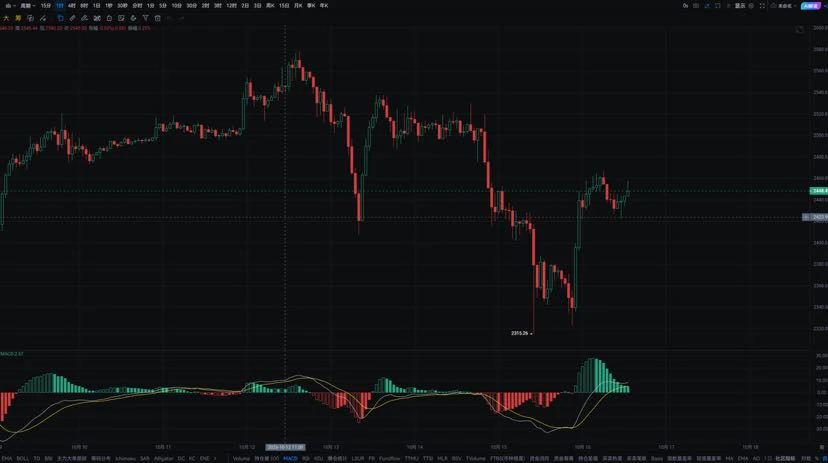Open the chart type dropdown with candlestick icon
The width and height of the screenshot is (828, 463).
pos(10,5)
